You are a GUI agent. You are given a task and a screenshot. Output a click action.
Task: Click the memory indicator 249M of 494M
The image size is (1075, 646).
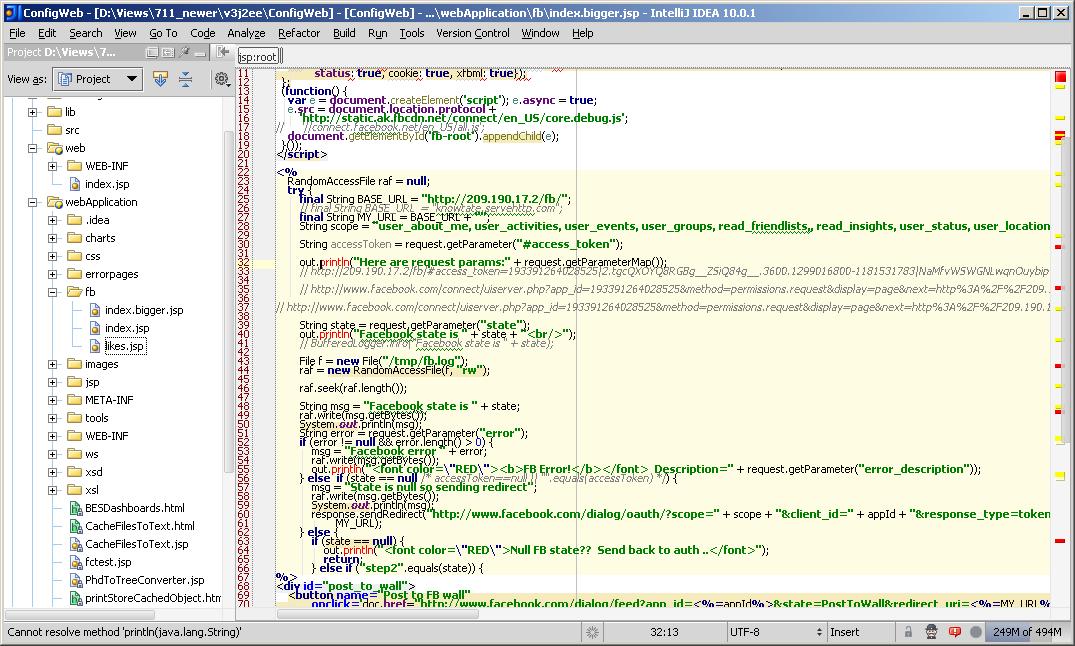[1026, 632]
